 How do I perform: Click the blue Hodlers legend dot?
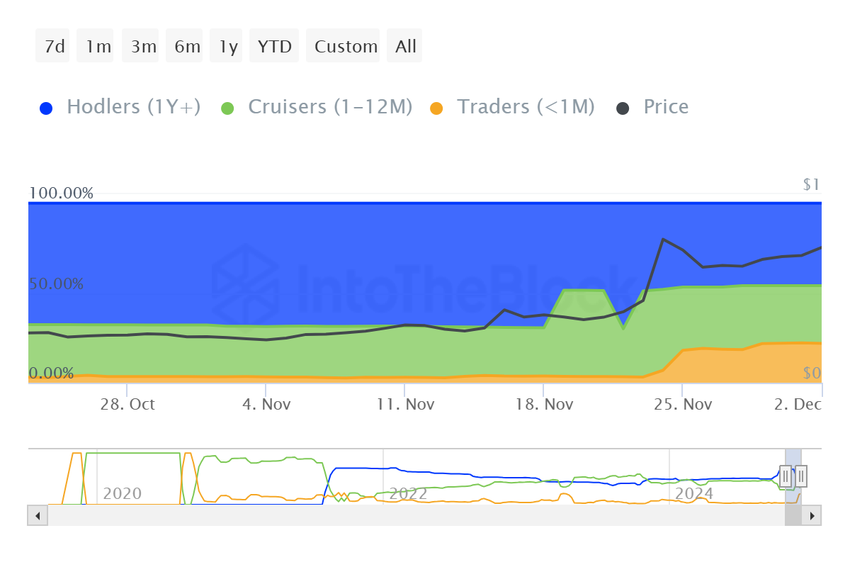(46, 108)
